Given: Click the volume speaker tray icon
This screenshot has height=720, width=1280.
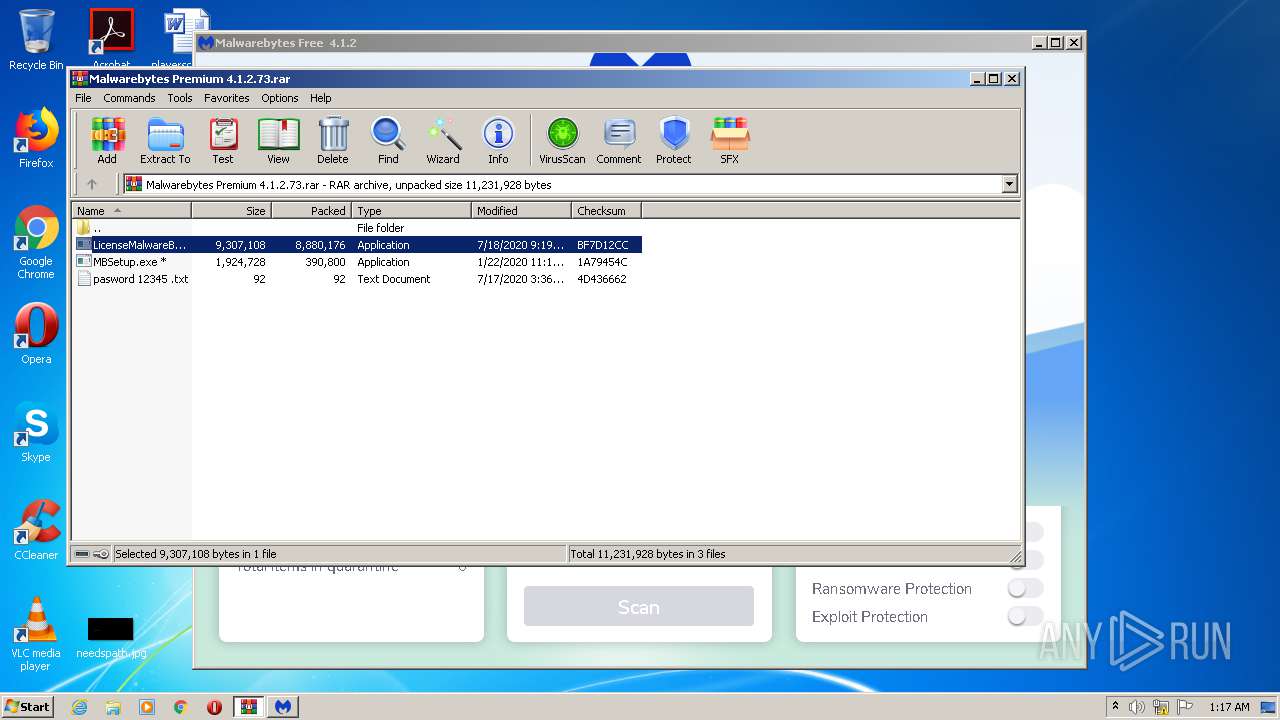Looking at the screenshot, I should 1137,707.
